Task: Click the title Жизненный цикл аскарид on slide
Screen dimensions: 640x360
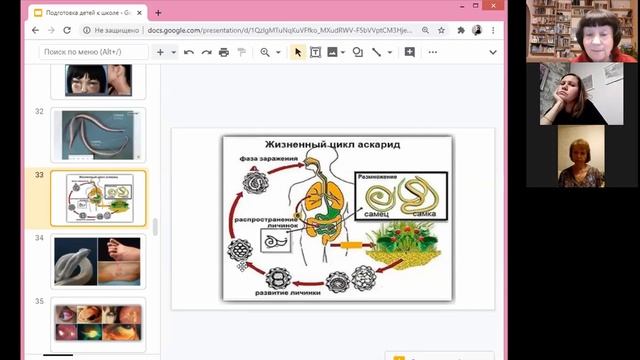Action: 332,144
